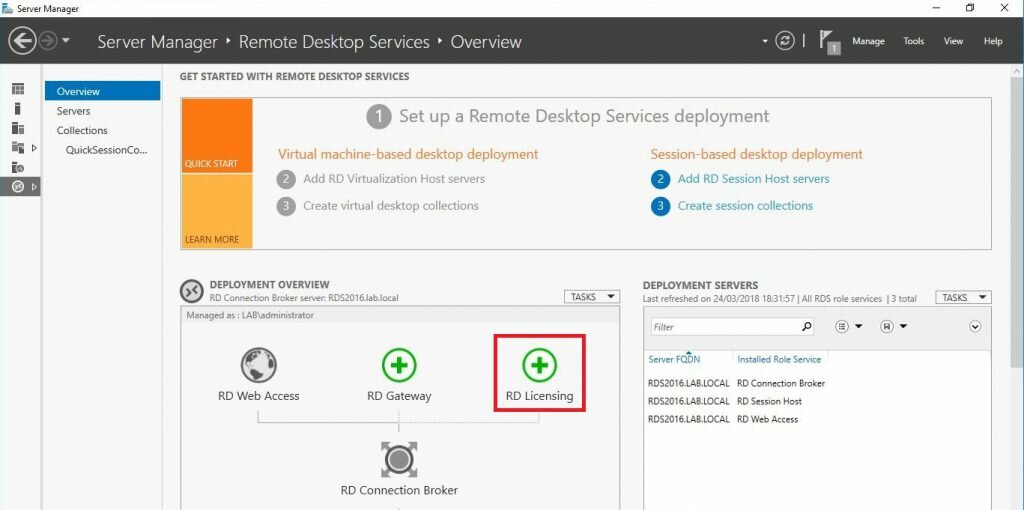Click the Deployment Overview header icon
The width and height of the screenshot is (1024, 510).
point(192,291)
